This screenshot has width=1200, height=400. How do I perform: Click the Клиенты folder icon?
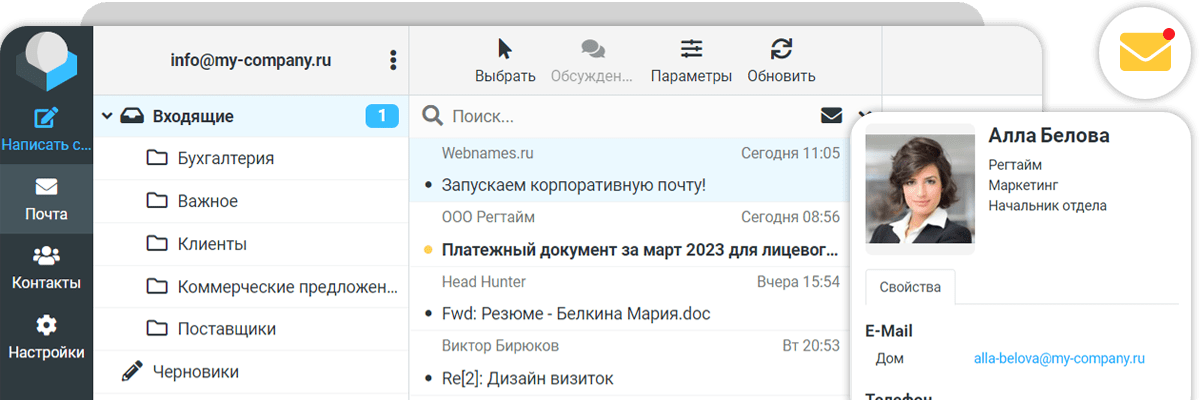[157, 244]
